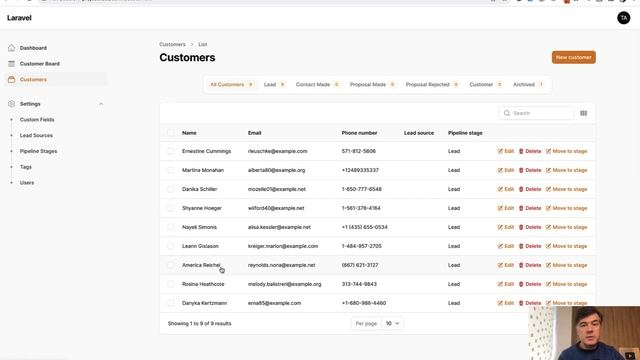Screen dimensions: 640x360
Task: Click the Phone number column header
Action: (x=359, y=133)
